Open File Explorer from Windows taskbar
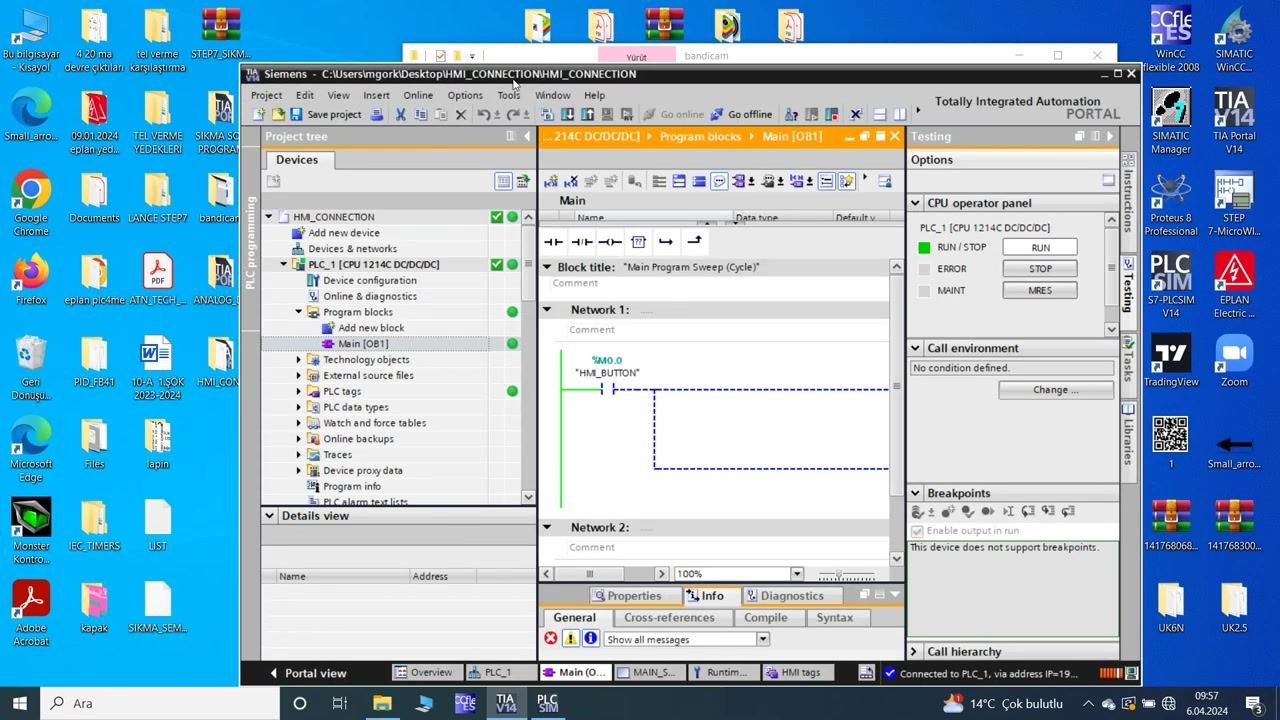 click(x=382, y=703)
